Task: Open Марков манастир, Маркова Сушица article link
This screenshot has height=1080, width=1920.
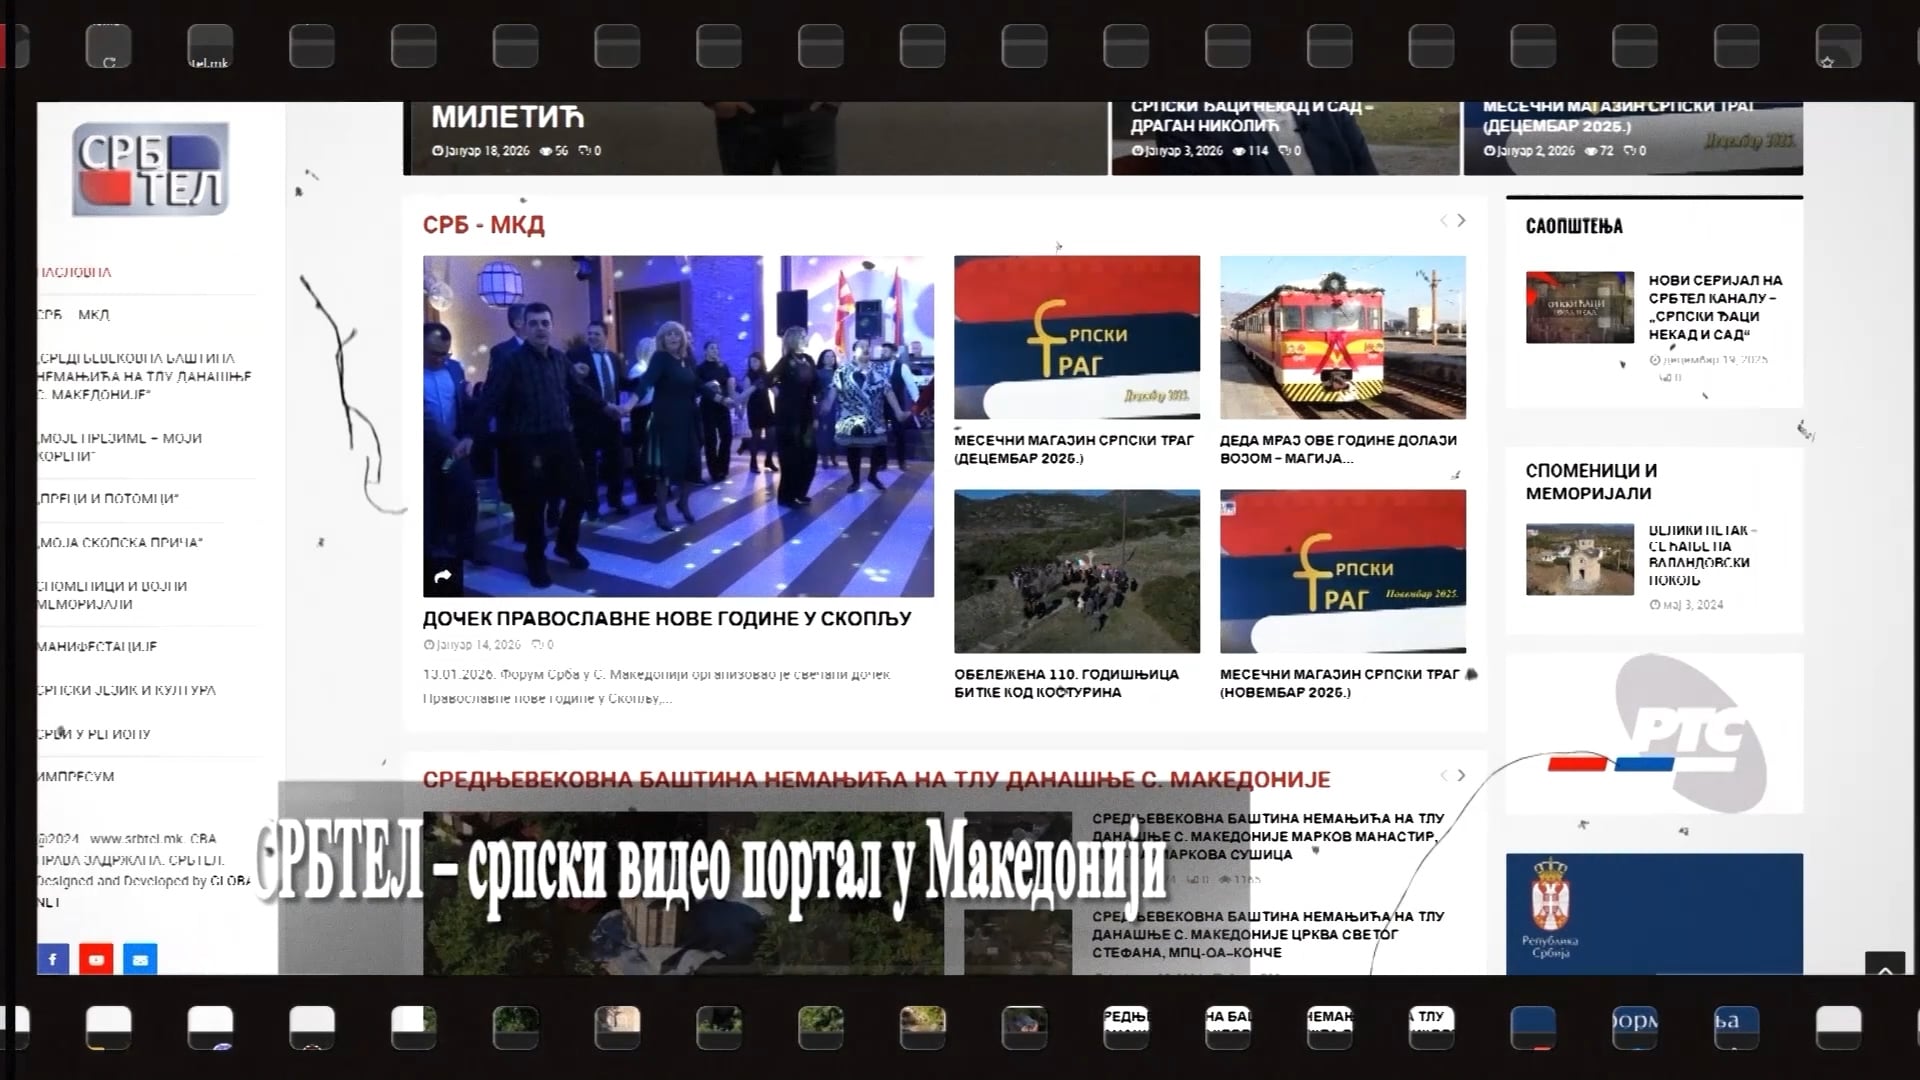Action: coord(1268,836)
